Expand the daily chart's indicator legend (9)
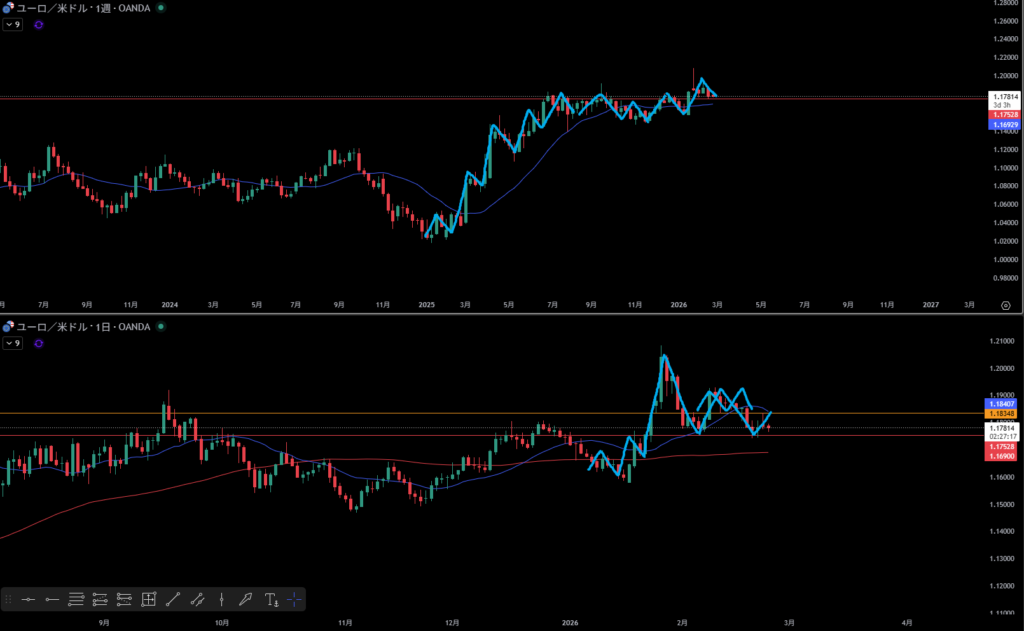The width and height of the screenshot is (1024, 631). [12, 343]
